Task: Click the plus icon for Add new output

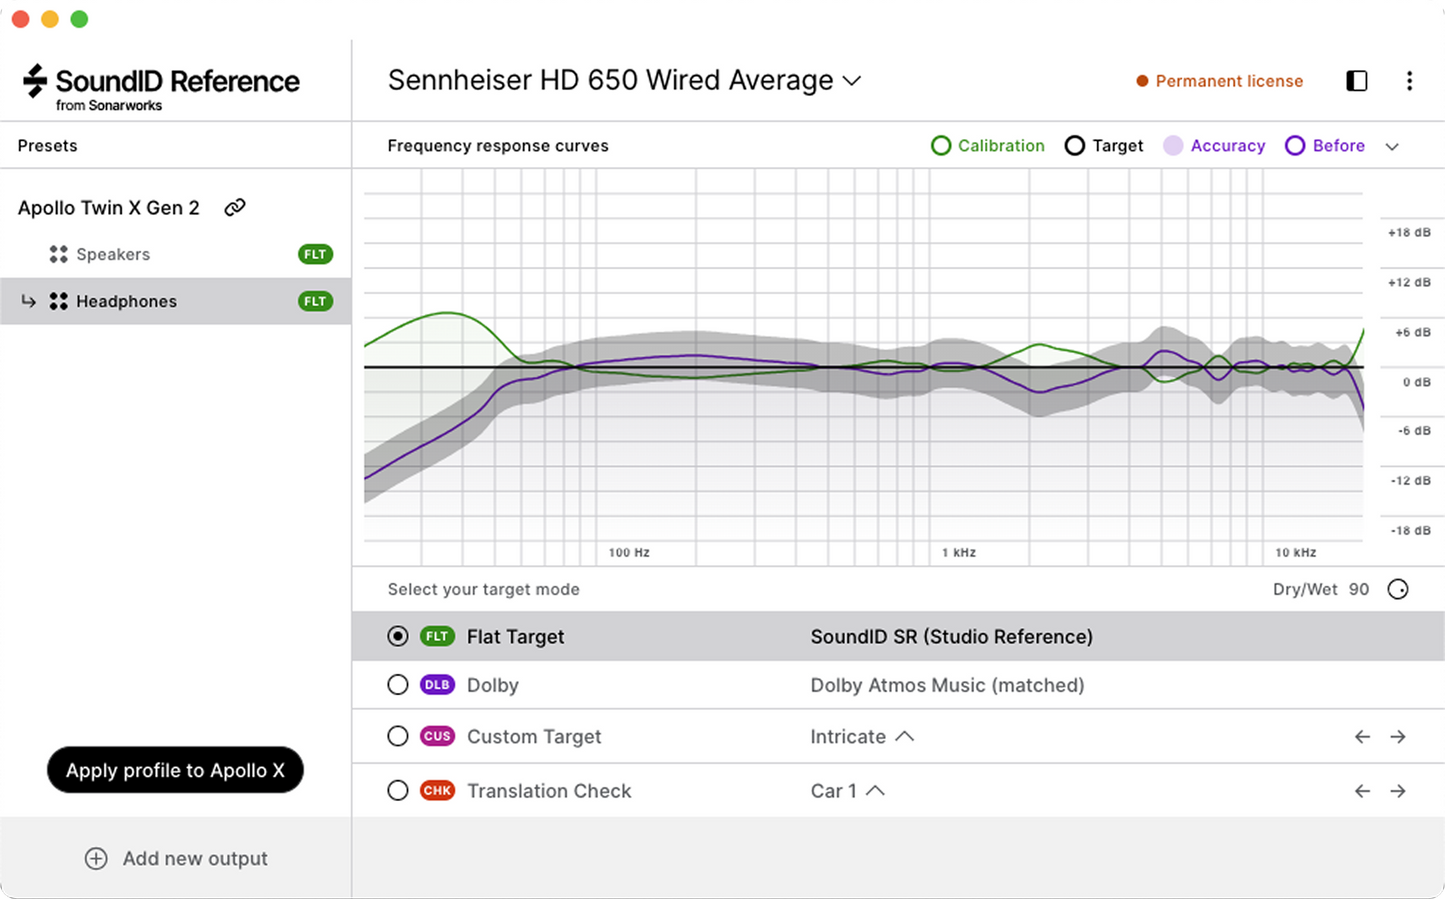Action: pos(96,858)
